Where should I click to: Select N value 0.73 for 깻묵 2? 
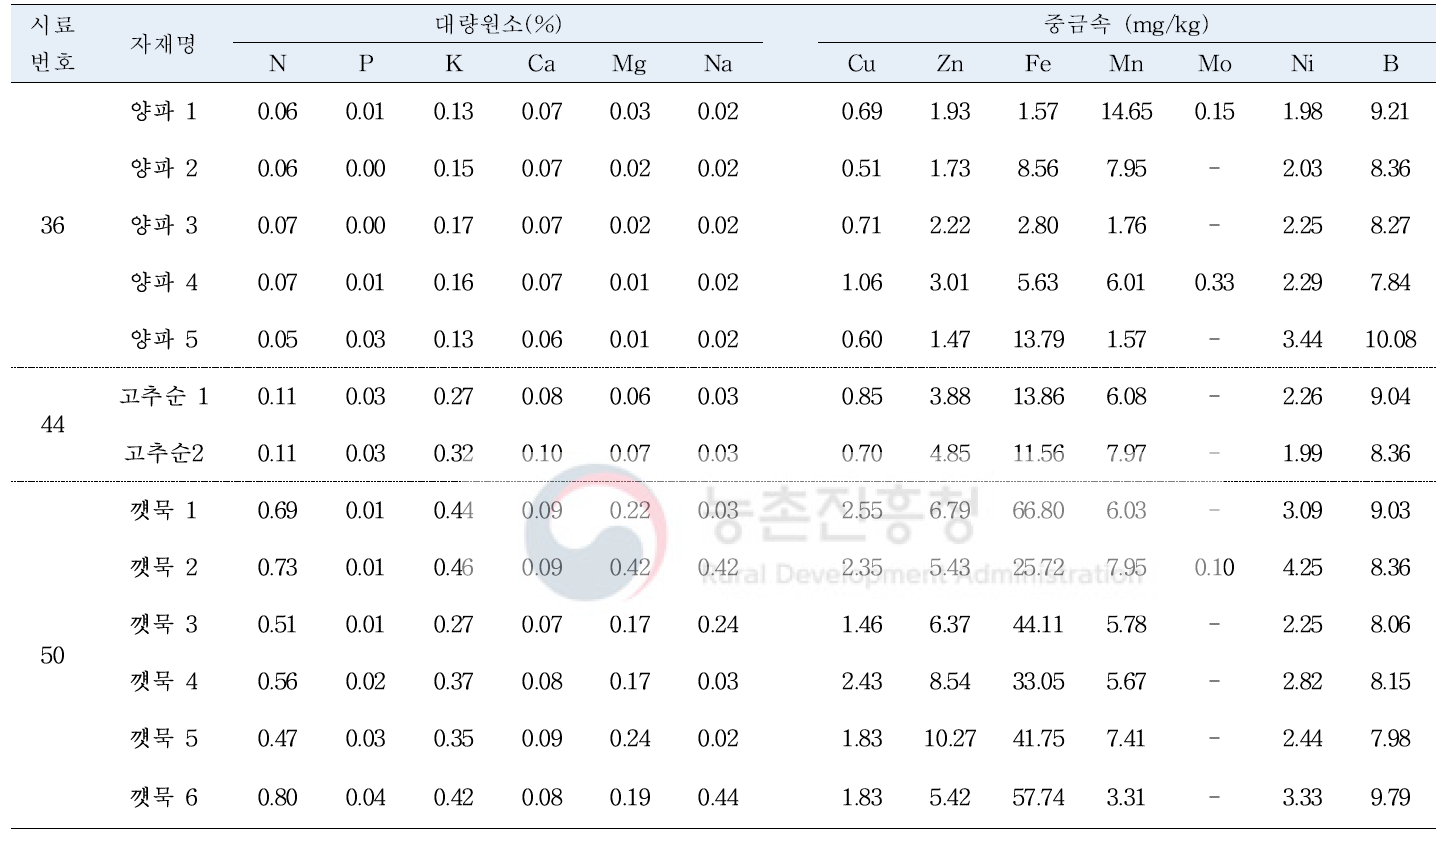(x=277, y=568)
